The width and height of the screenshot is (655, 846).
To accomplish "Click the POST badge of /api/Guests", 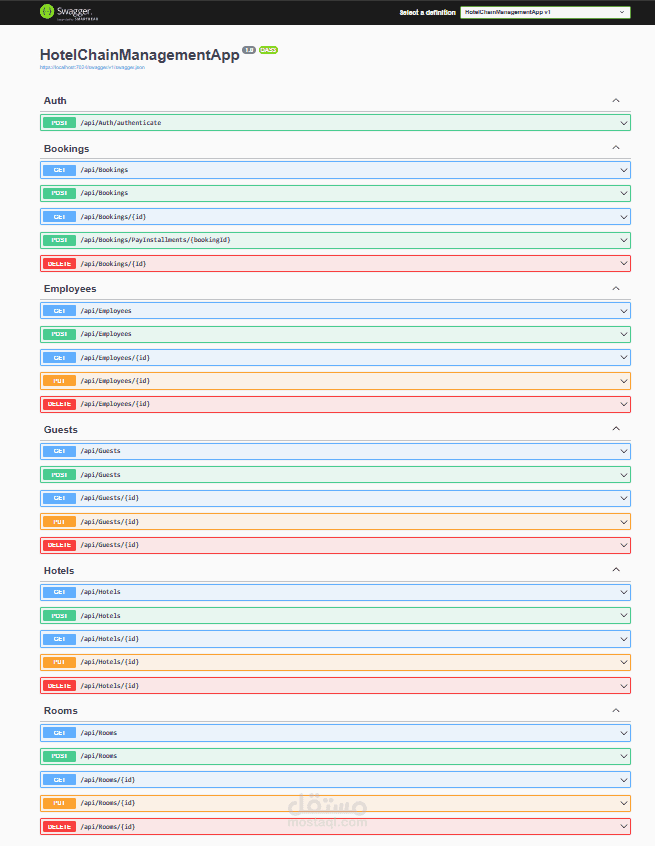I will [59, 475].
